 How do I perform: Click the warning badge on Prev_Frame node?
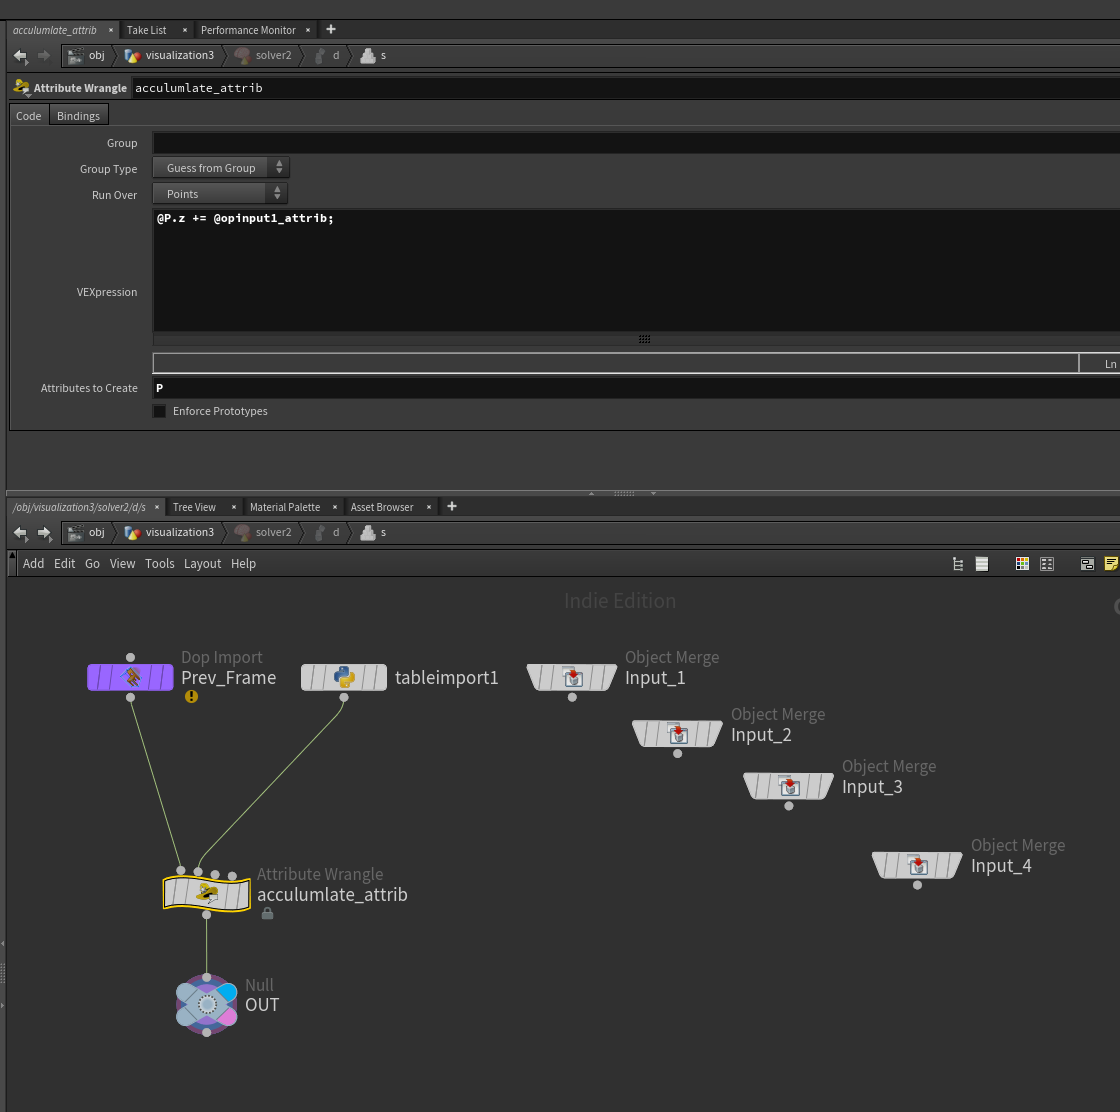191,696
